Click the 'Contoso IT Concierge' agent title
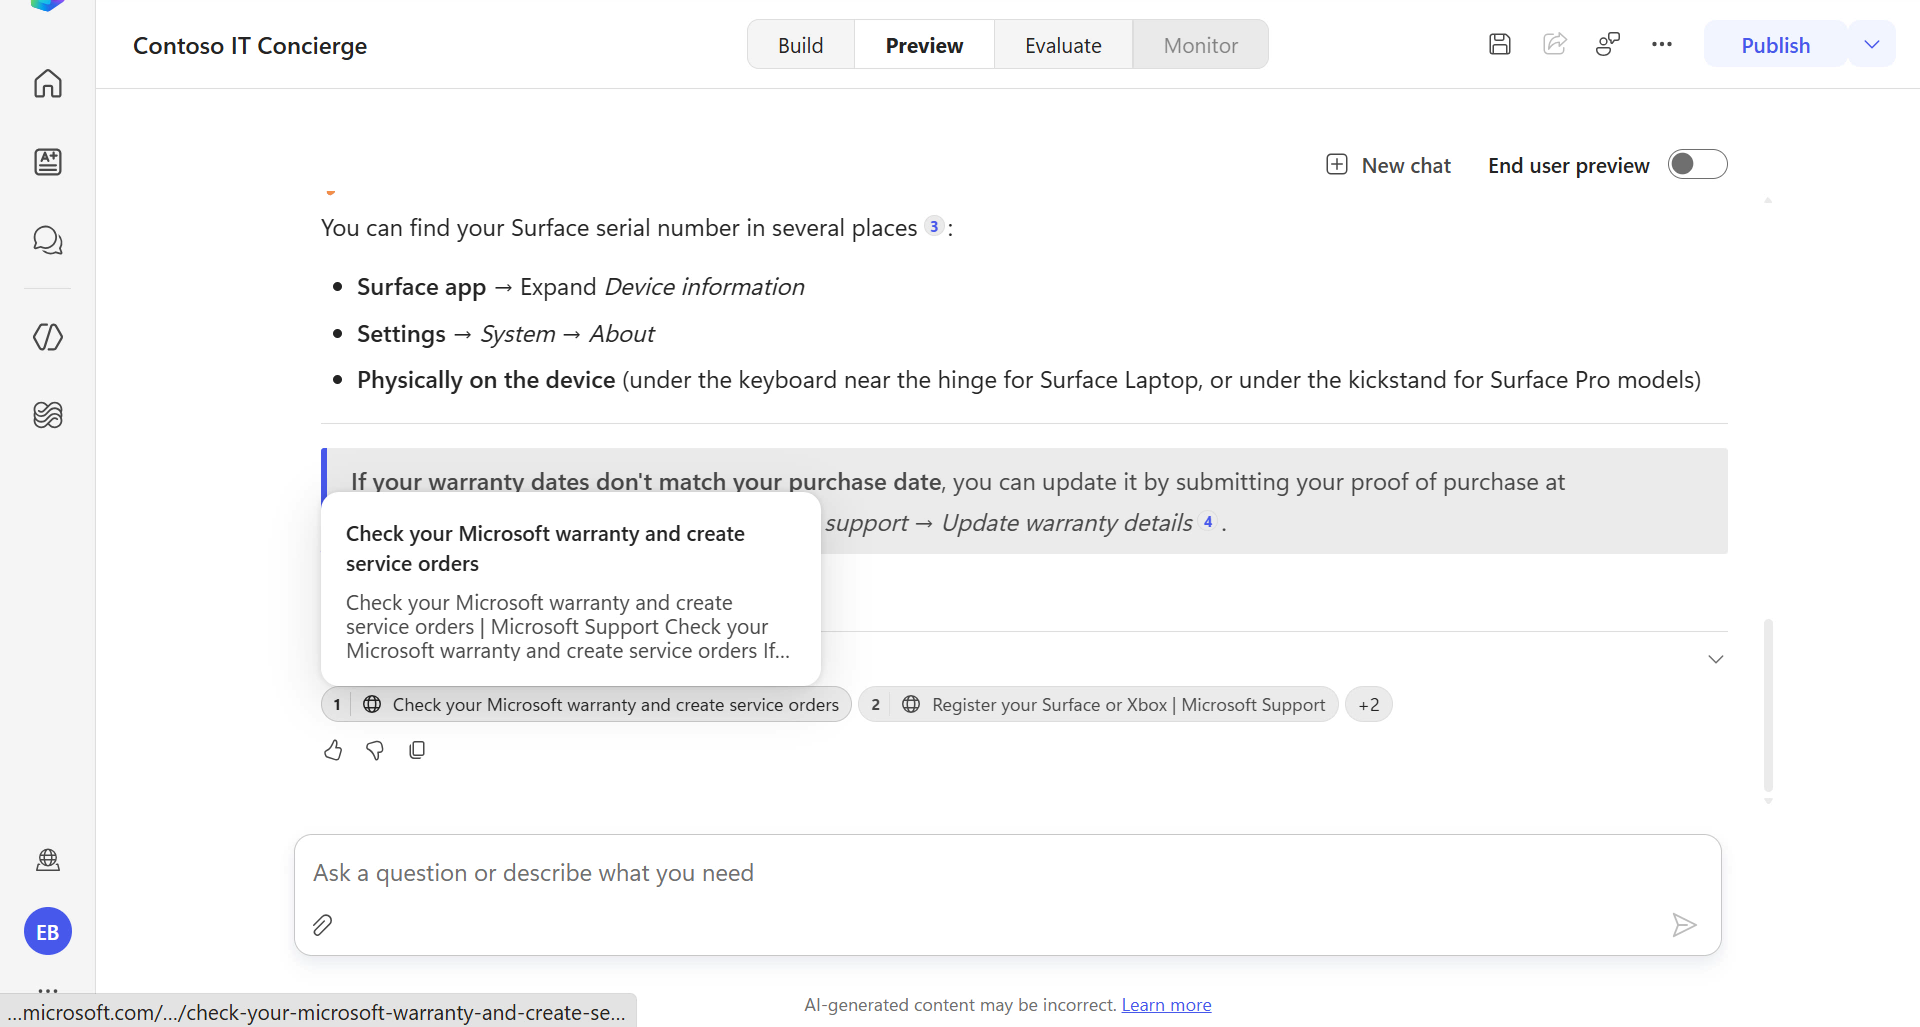This screenshot has height=1027, width=1920. pos(250,46)
